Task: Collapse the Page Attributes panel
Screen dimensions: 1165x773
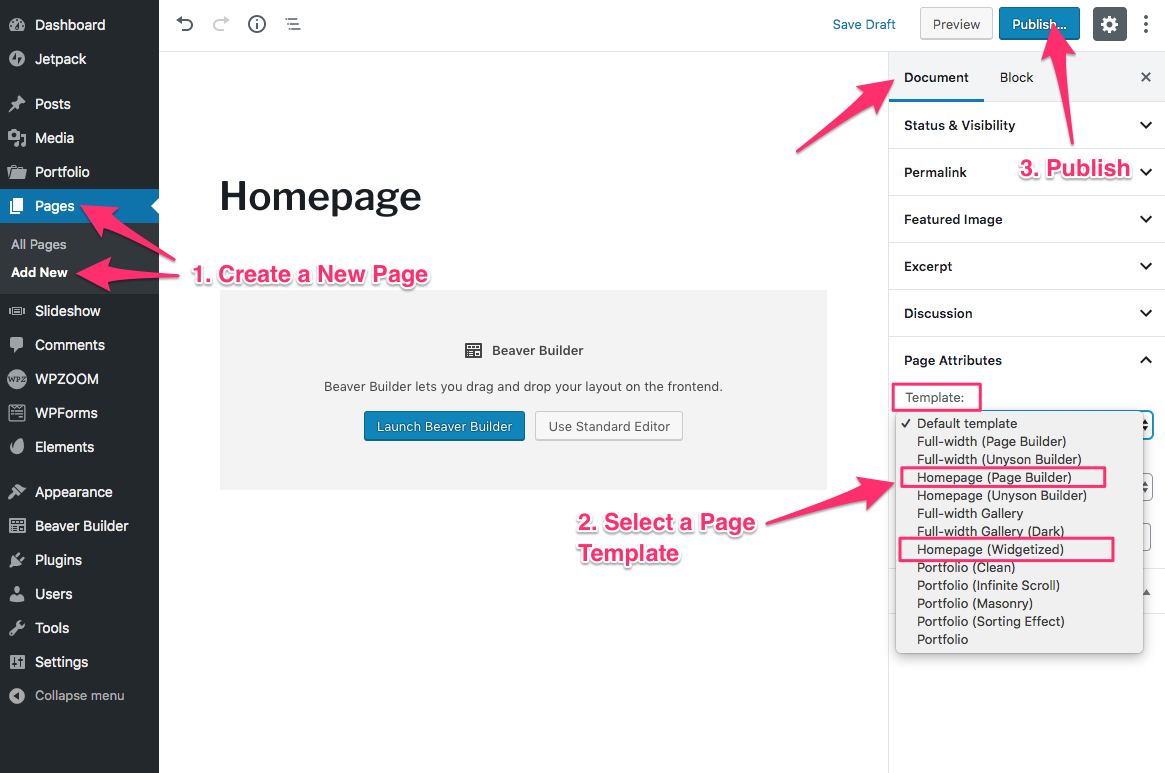Action: (1027, 360)
